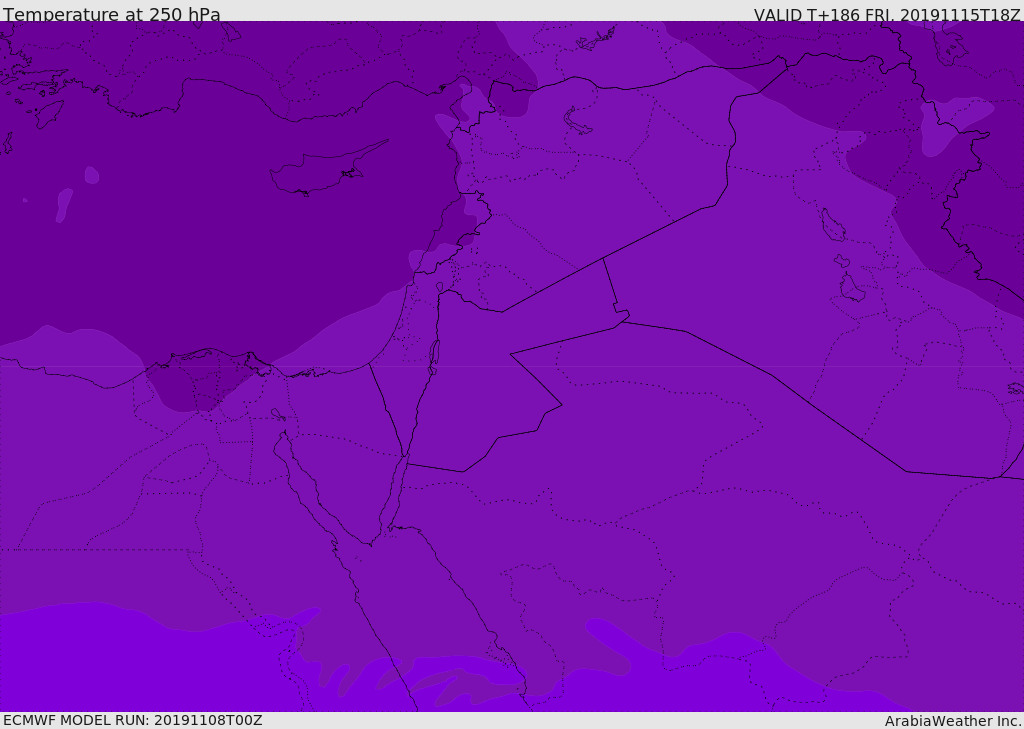Click 'ECMWF MODEL RUN: 20191108T00Z' text

pos(133,720)
